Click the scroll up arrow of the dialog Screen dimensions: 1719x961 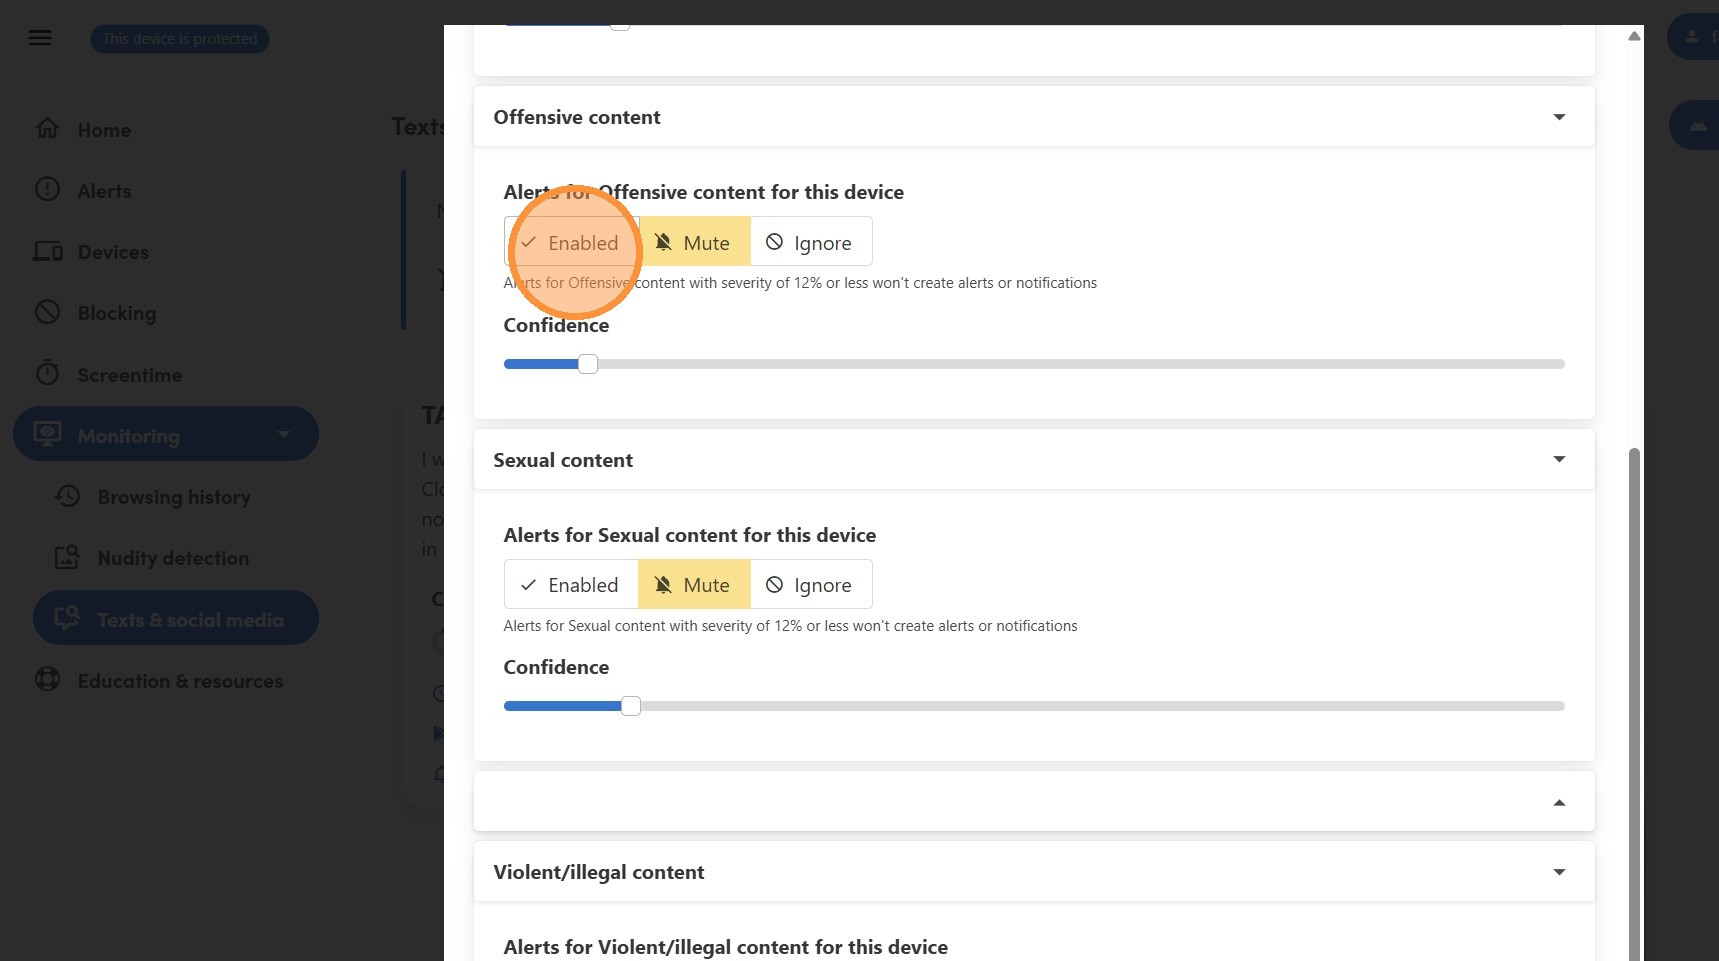point(1634,36)
